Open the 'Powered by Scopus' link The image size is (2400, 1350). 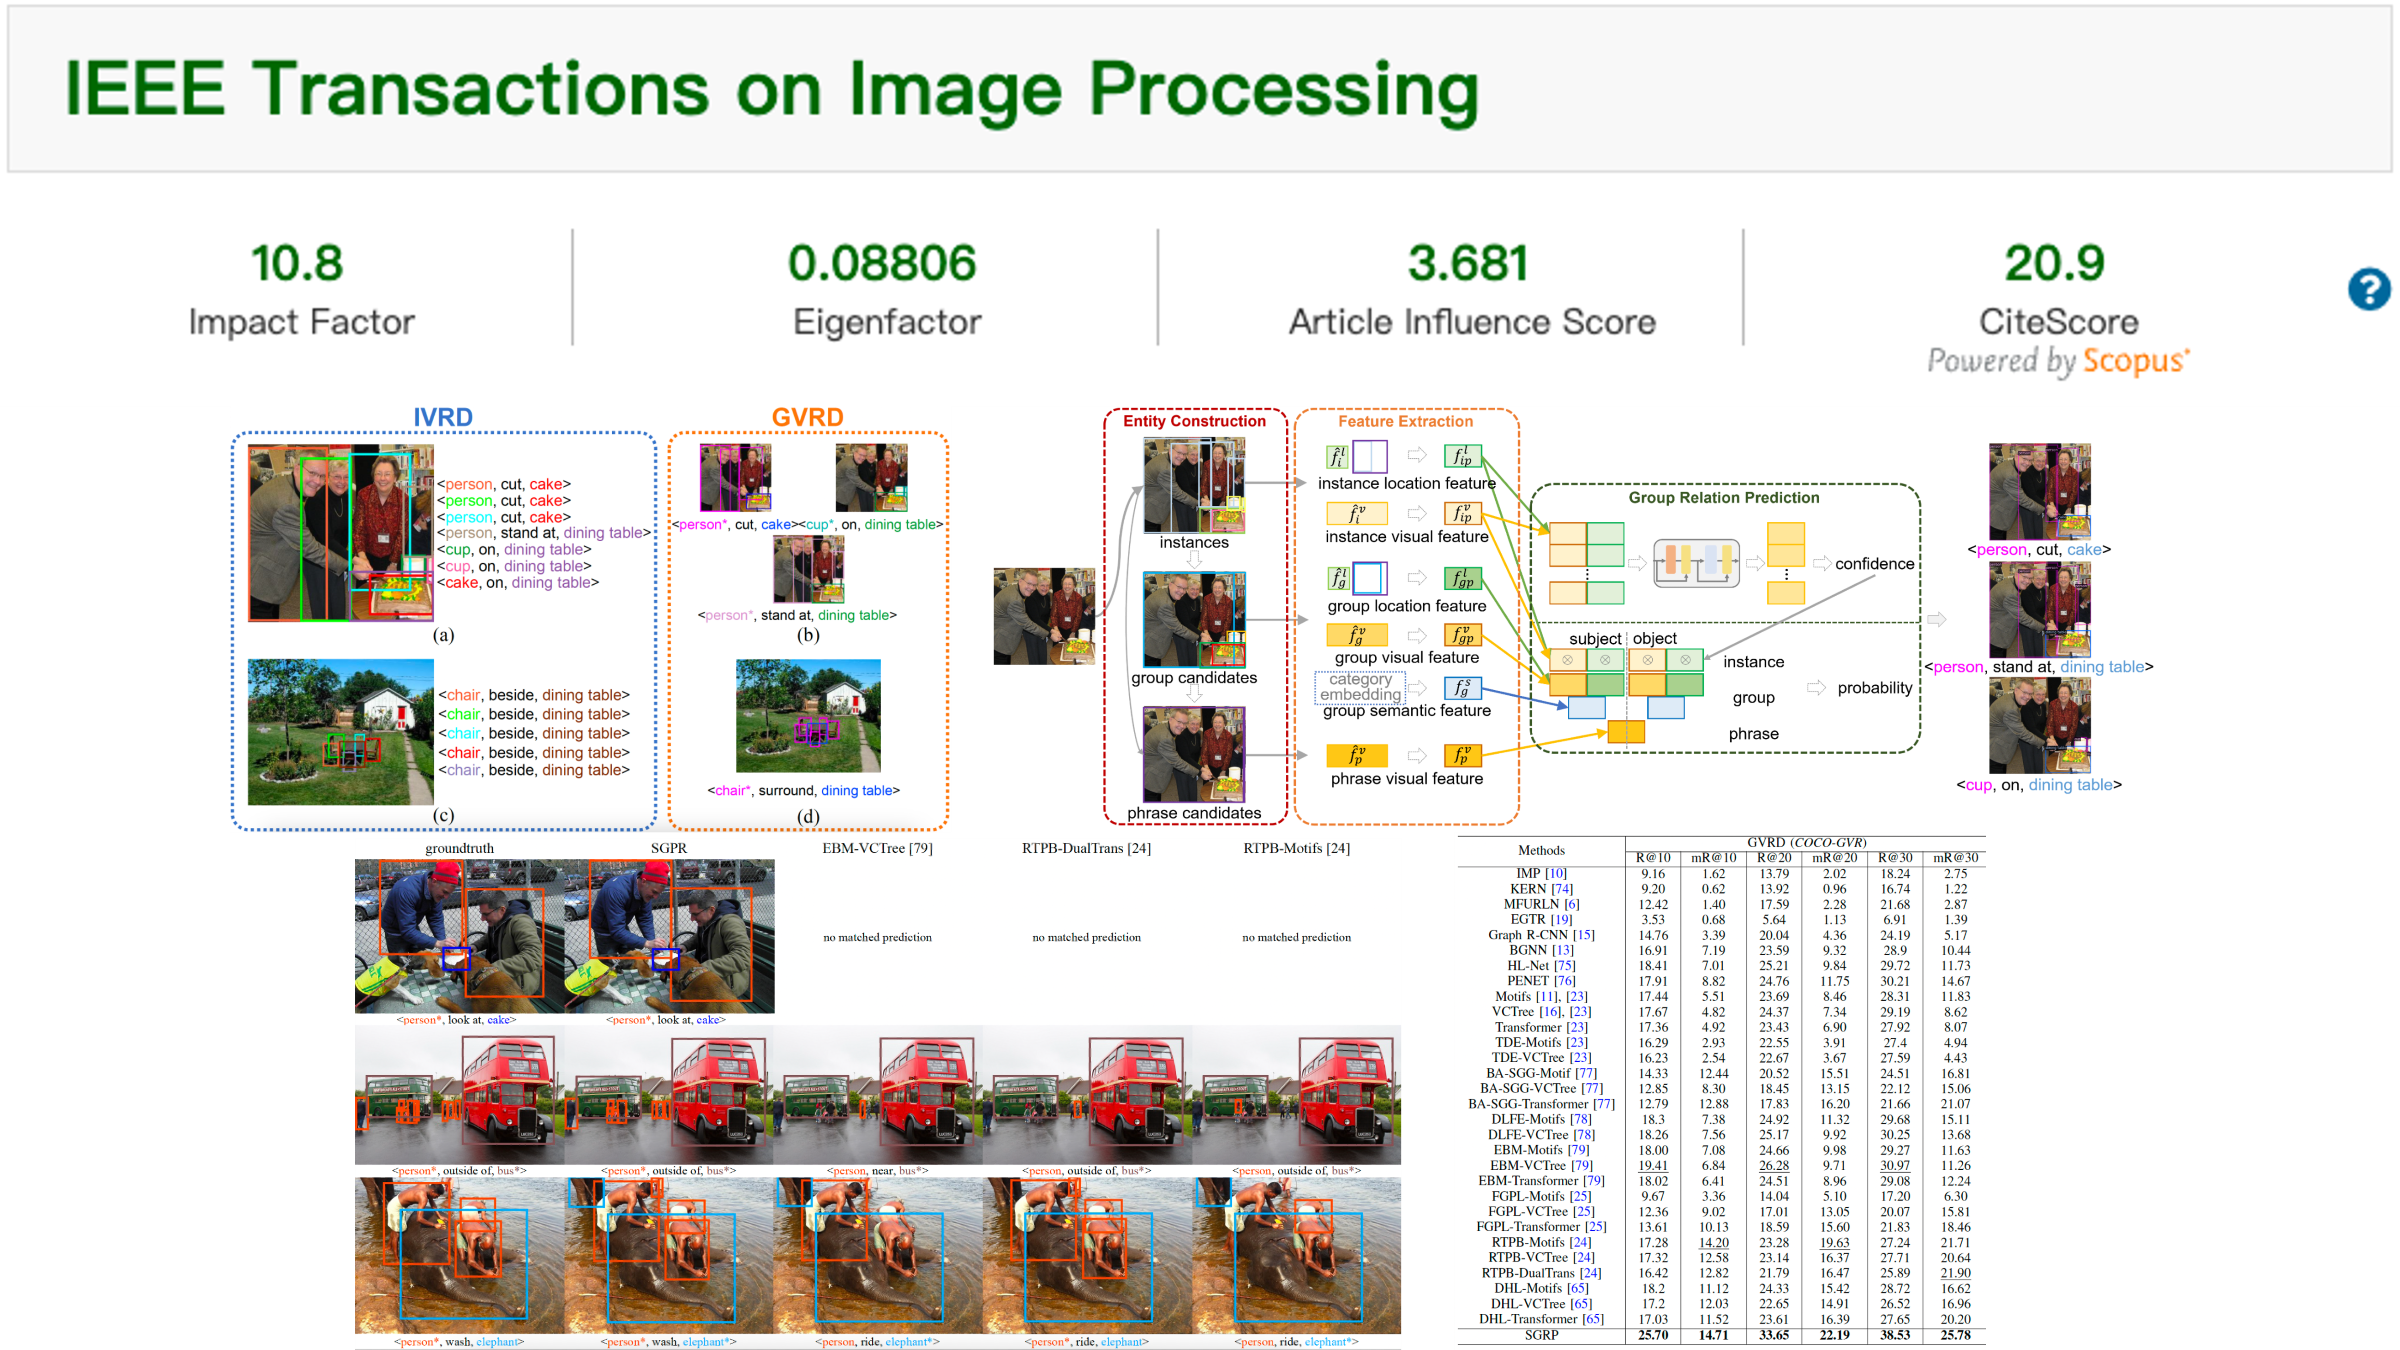tap(2058, 360)
